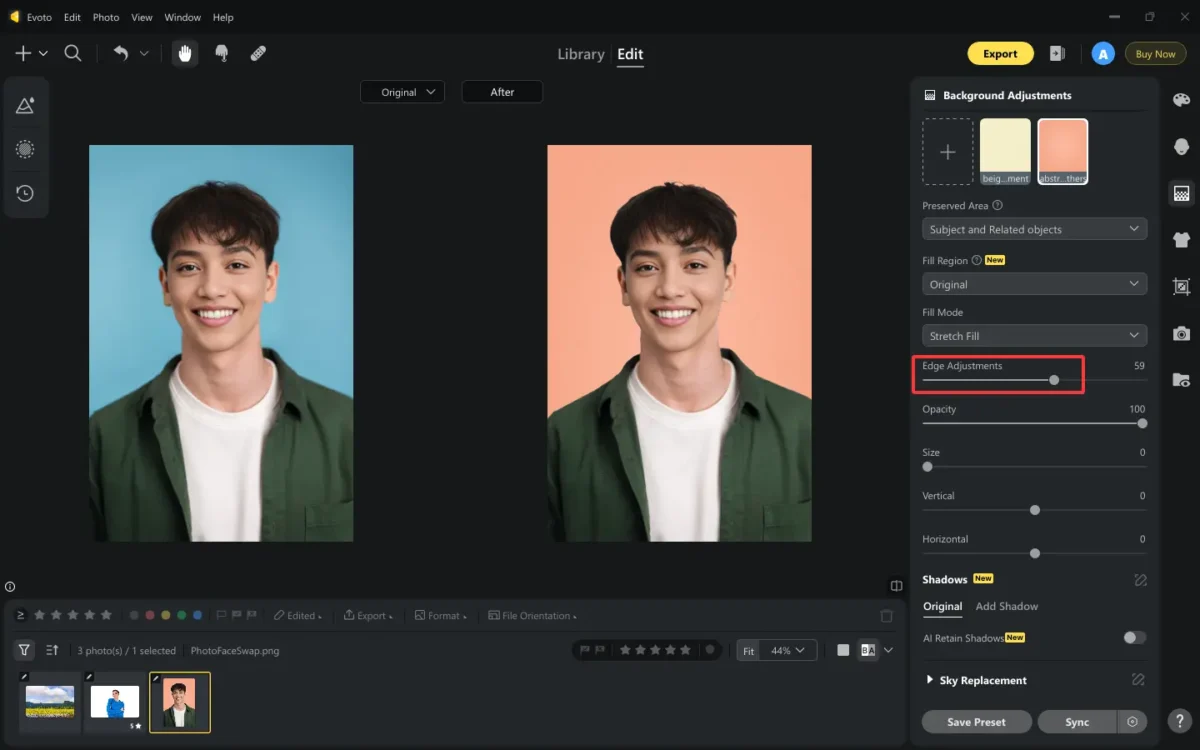The height and width of the screenshot is (750, 1200).
Task: Filter by red color label
Action: pyautogui.click(x=150, y=616)
